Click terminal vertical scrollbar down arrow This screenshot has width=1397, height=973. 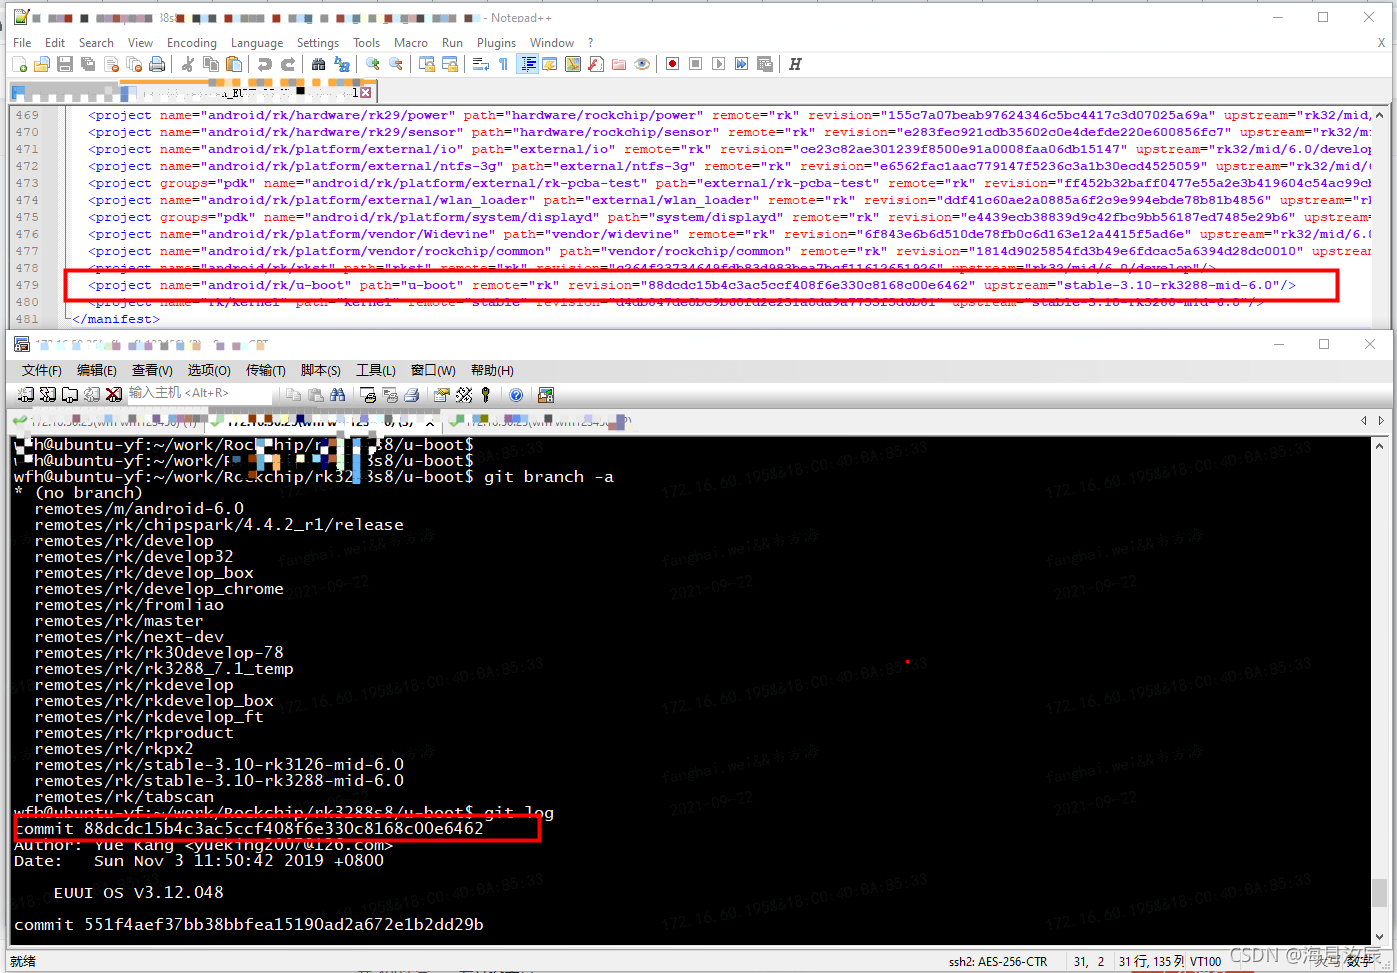1380,935
